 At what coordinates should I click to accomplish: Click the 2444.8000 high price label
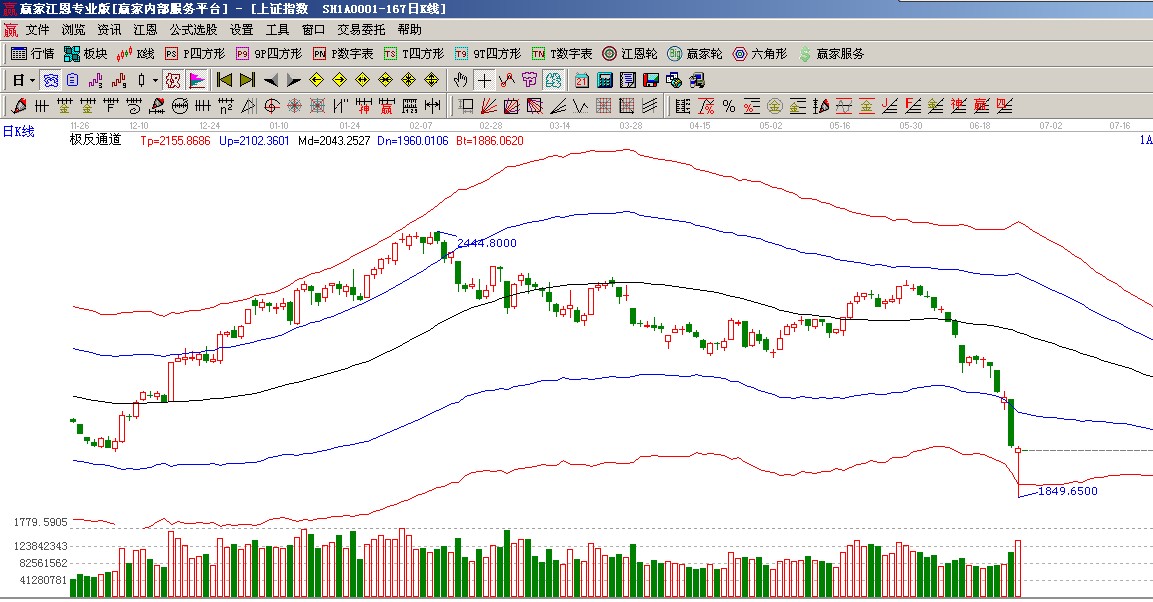click(487, 243)
